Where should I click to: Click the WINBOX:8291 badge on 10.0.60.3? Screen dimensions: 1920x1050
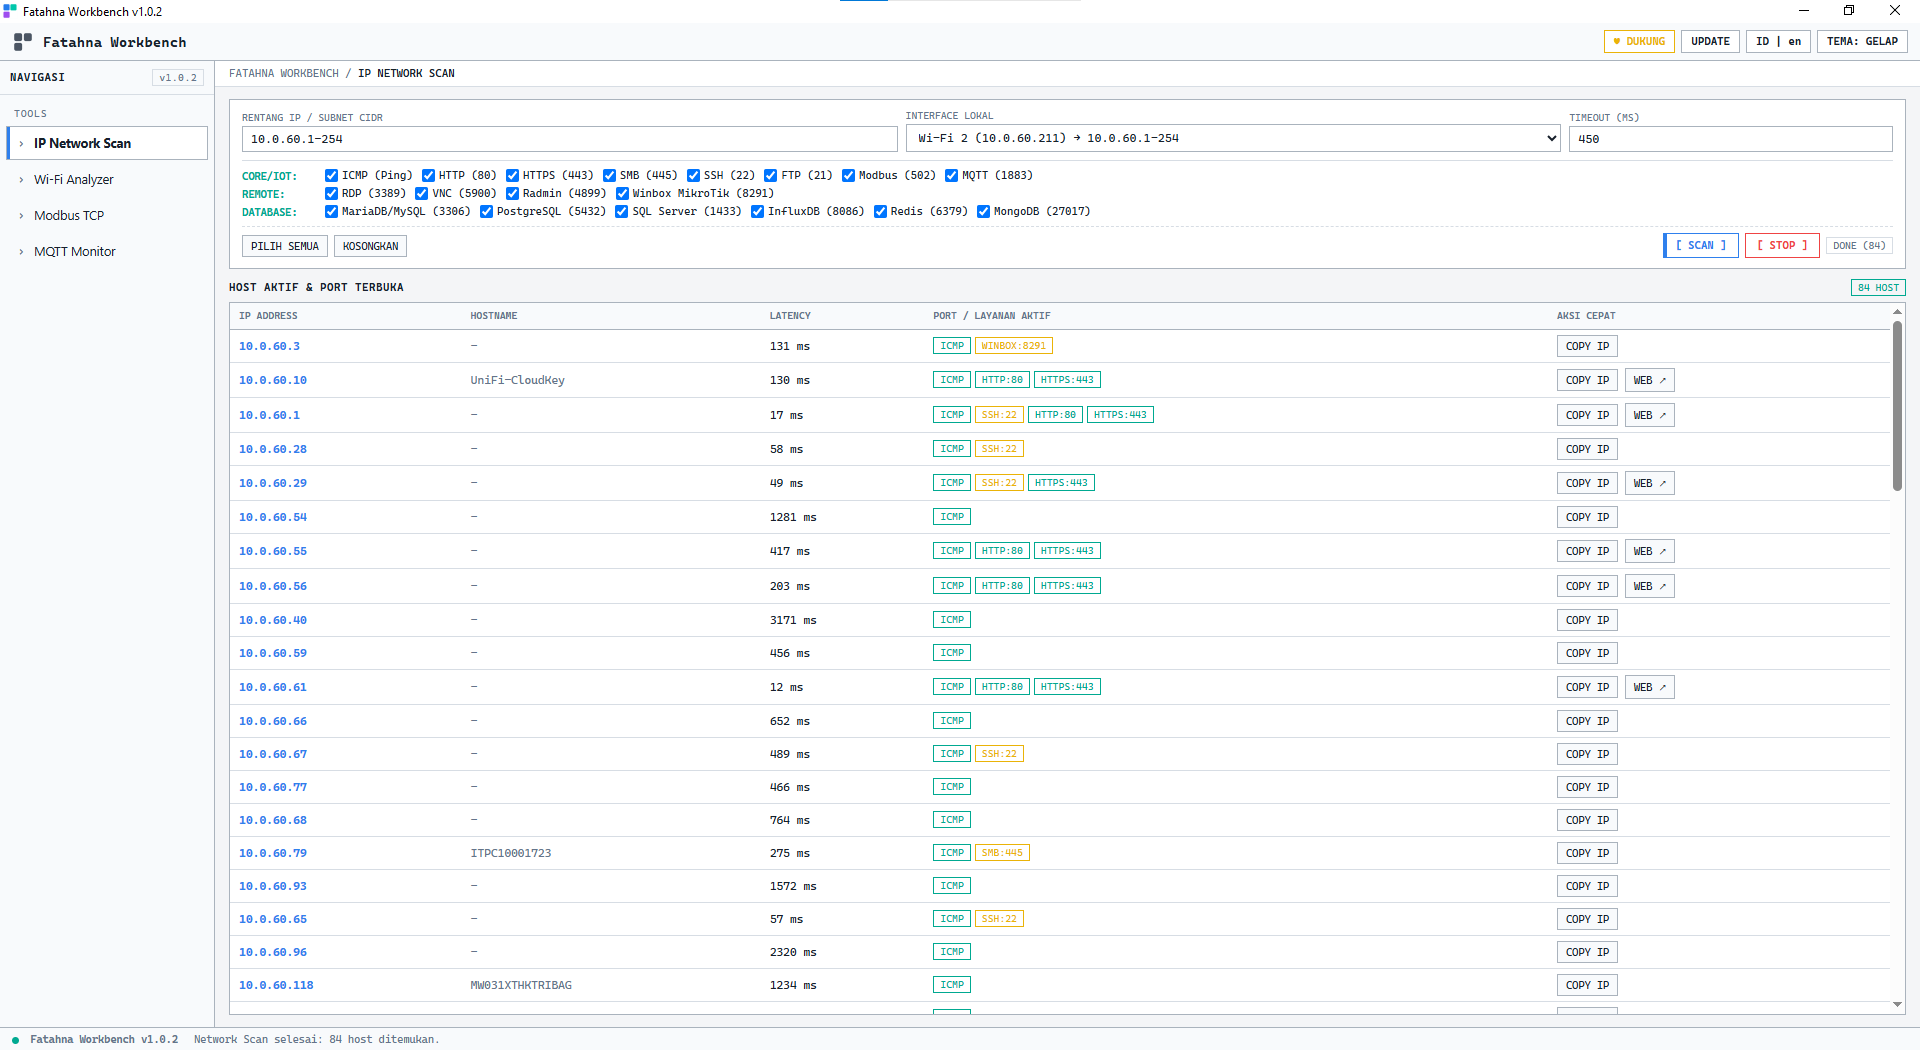1013,346
